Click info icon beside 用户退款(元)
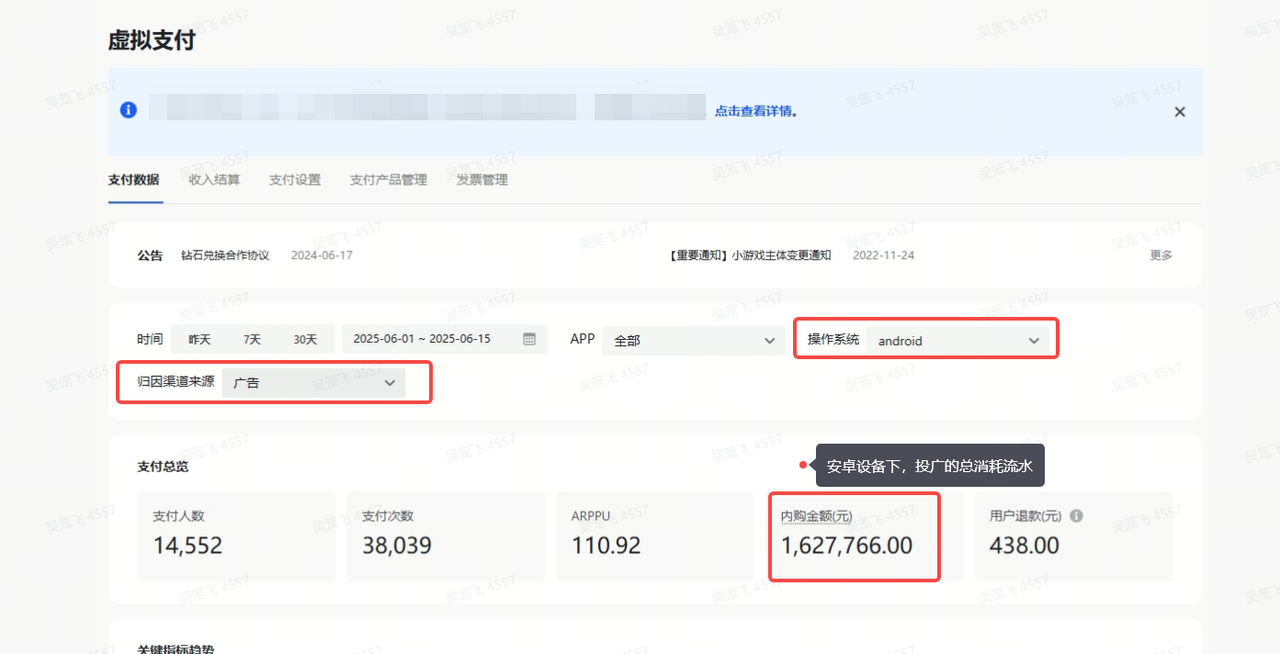The width and height of the screenshot is (1280, 654). click(1076, 516)
